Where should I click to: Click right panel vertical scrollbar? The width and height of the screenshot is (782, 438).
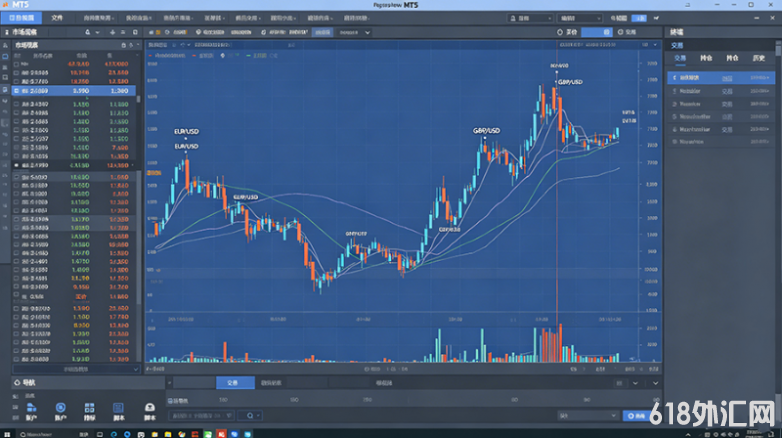(x=778, y=50)
